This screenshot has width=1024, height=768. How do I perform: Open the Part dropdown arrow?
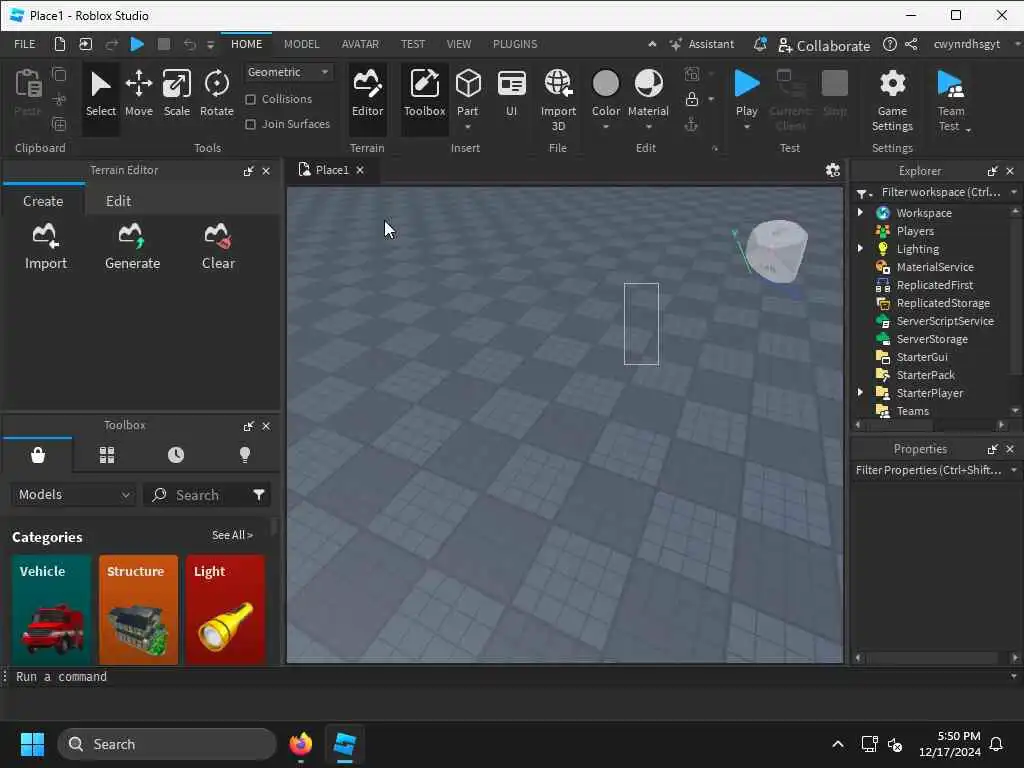click(468, 127)
